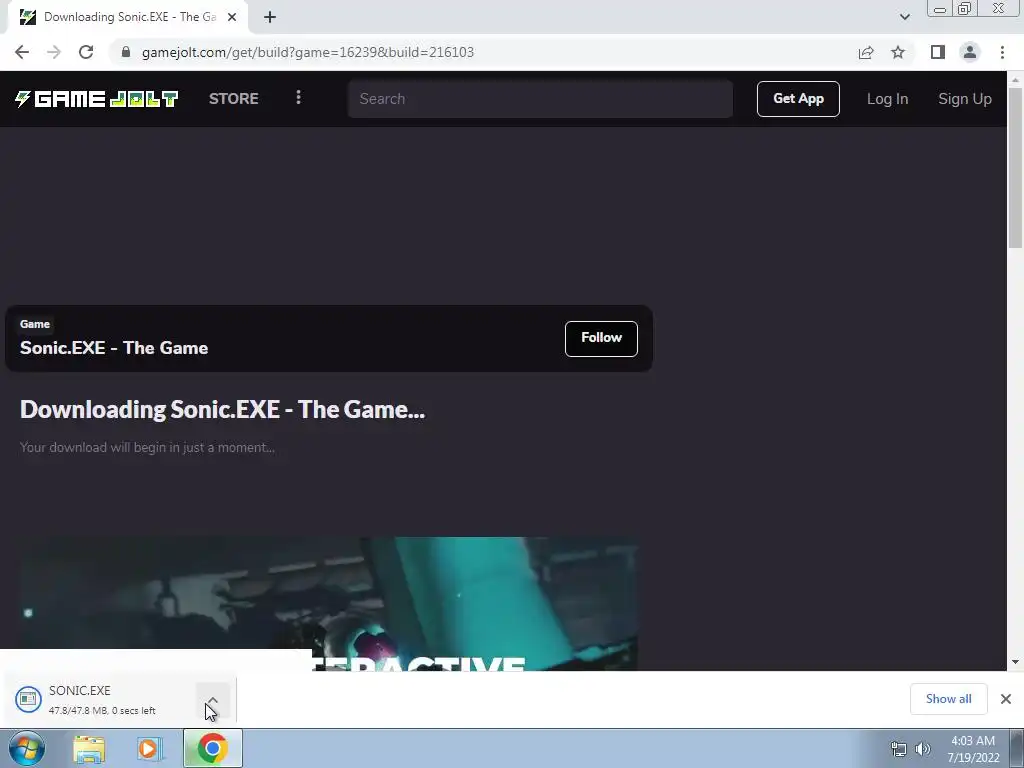
Task: Click the Game Jolt logo
Action: [x=97, y=99]
